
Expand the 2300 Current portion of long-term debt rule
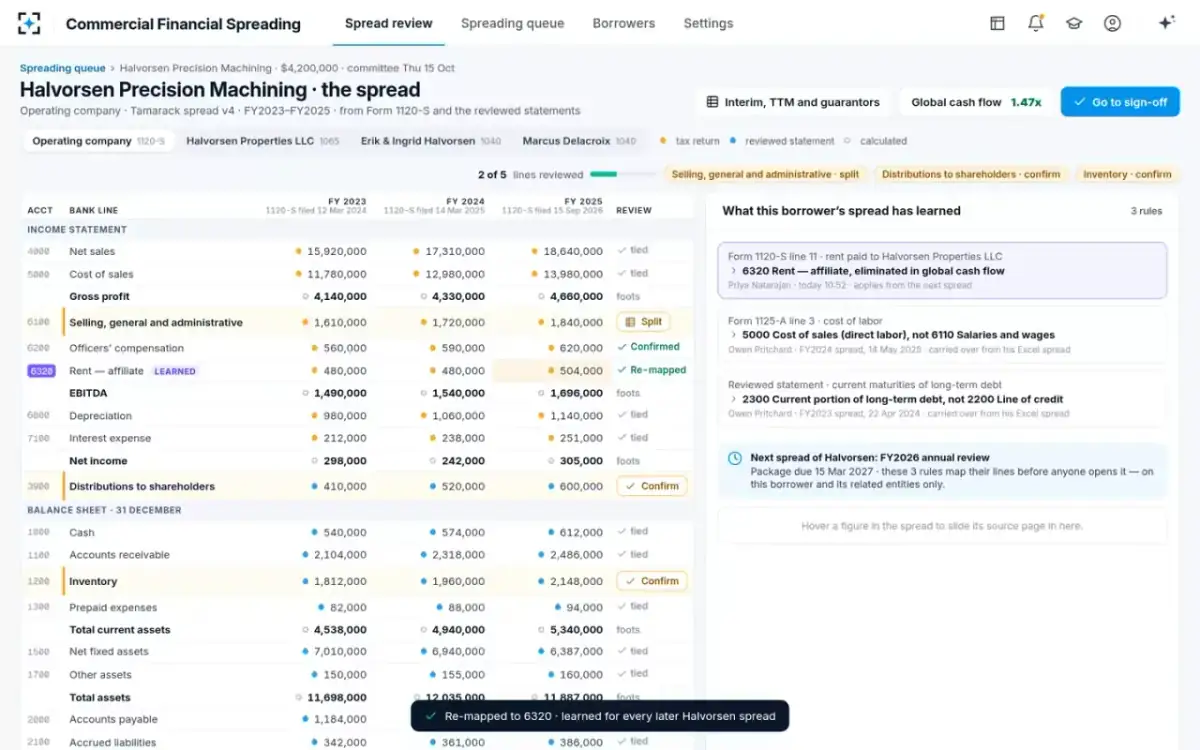[x=942, y=398]
